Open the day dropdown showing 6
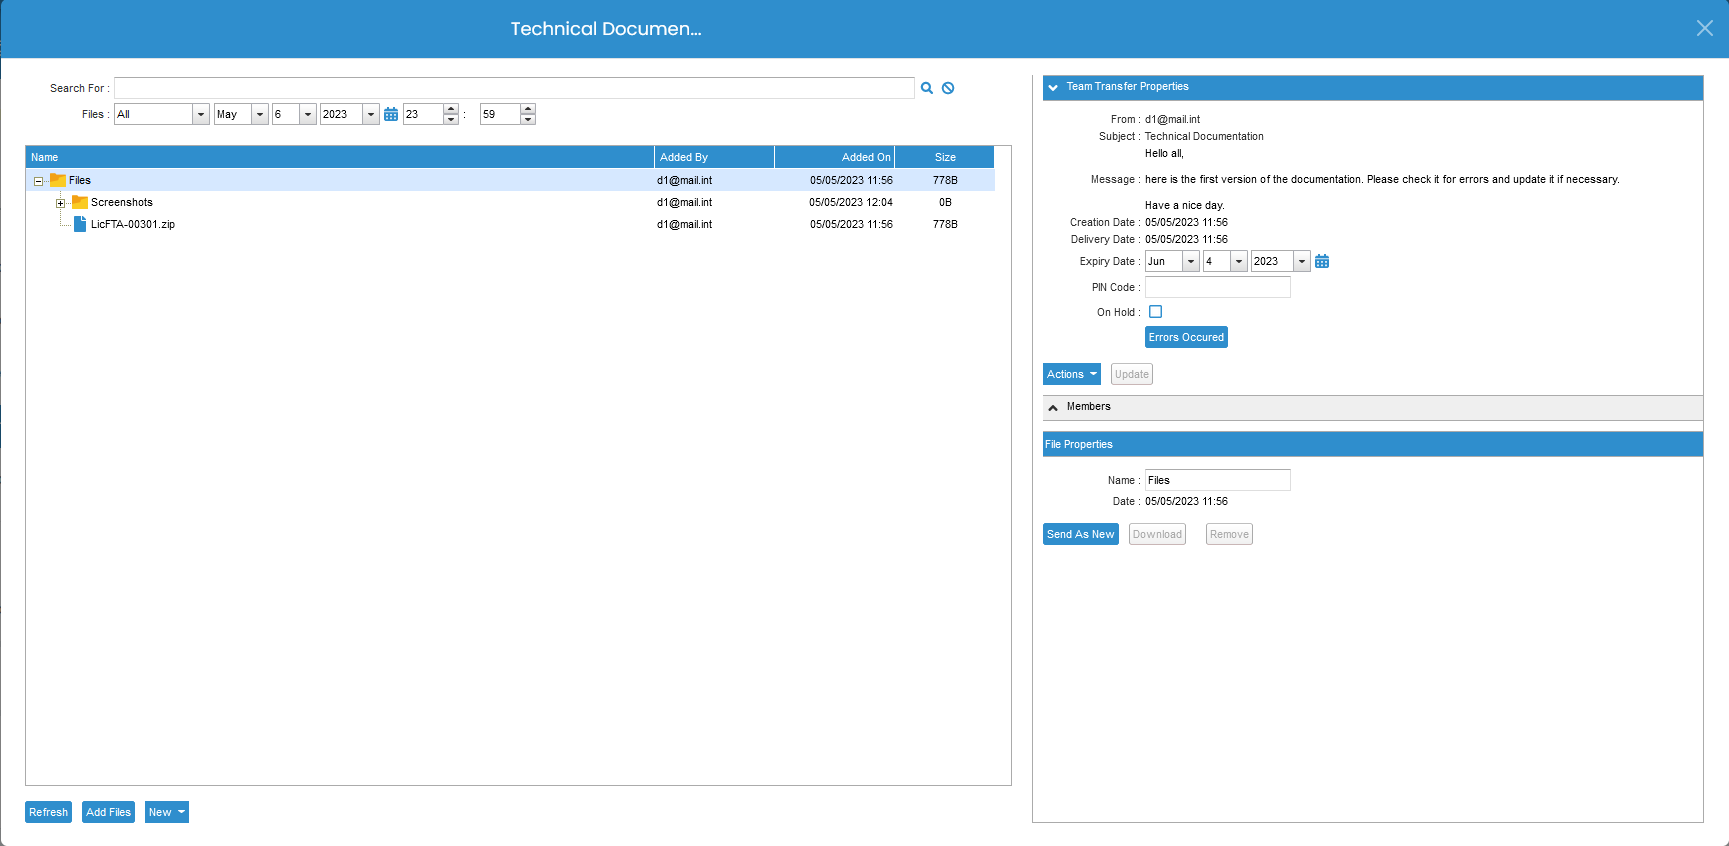The image size is (1729, 846). (308, 114)
